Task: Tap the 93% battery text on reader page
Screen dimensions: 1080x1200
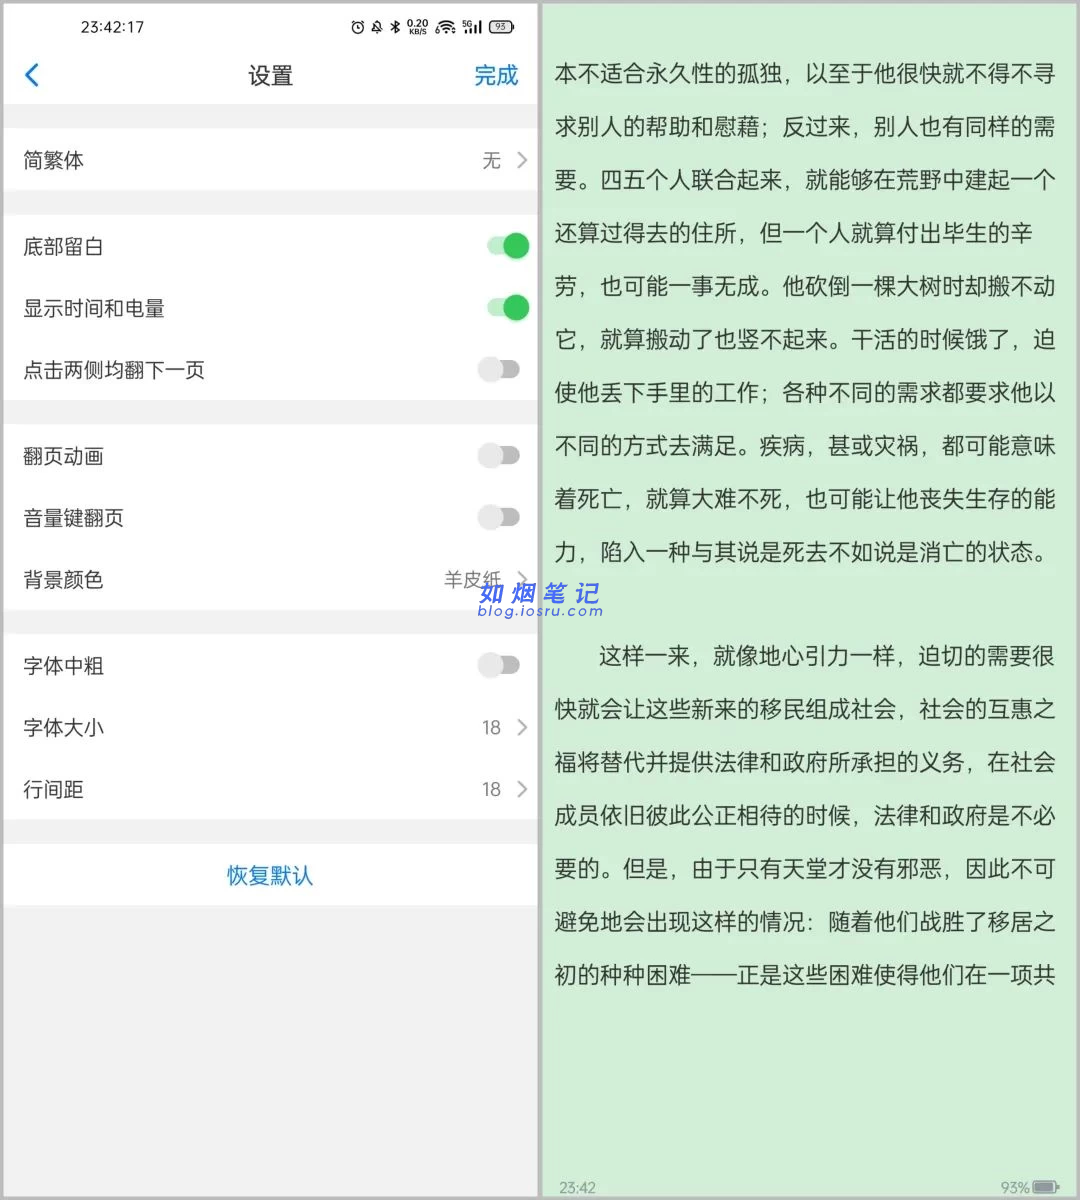Action: tap(1014, 1187)
